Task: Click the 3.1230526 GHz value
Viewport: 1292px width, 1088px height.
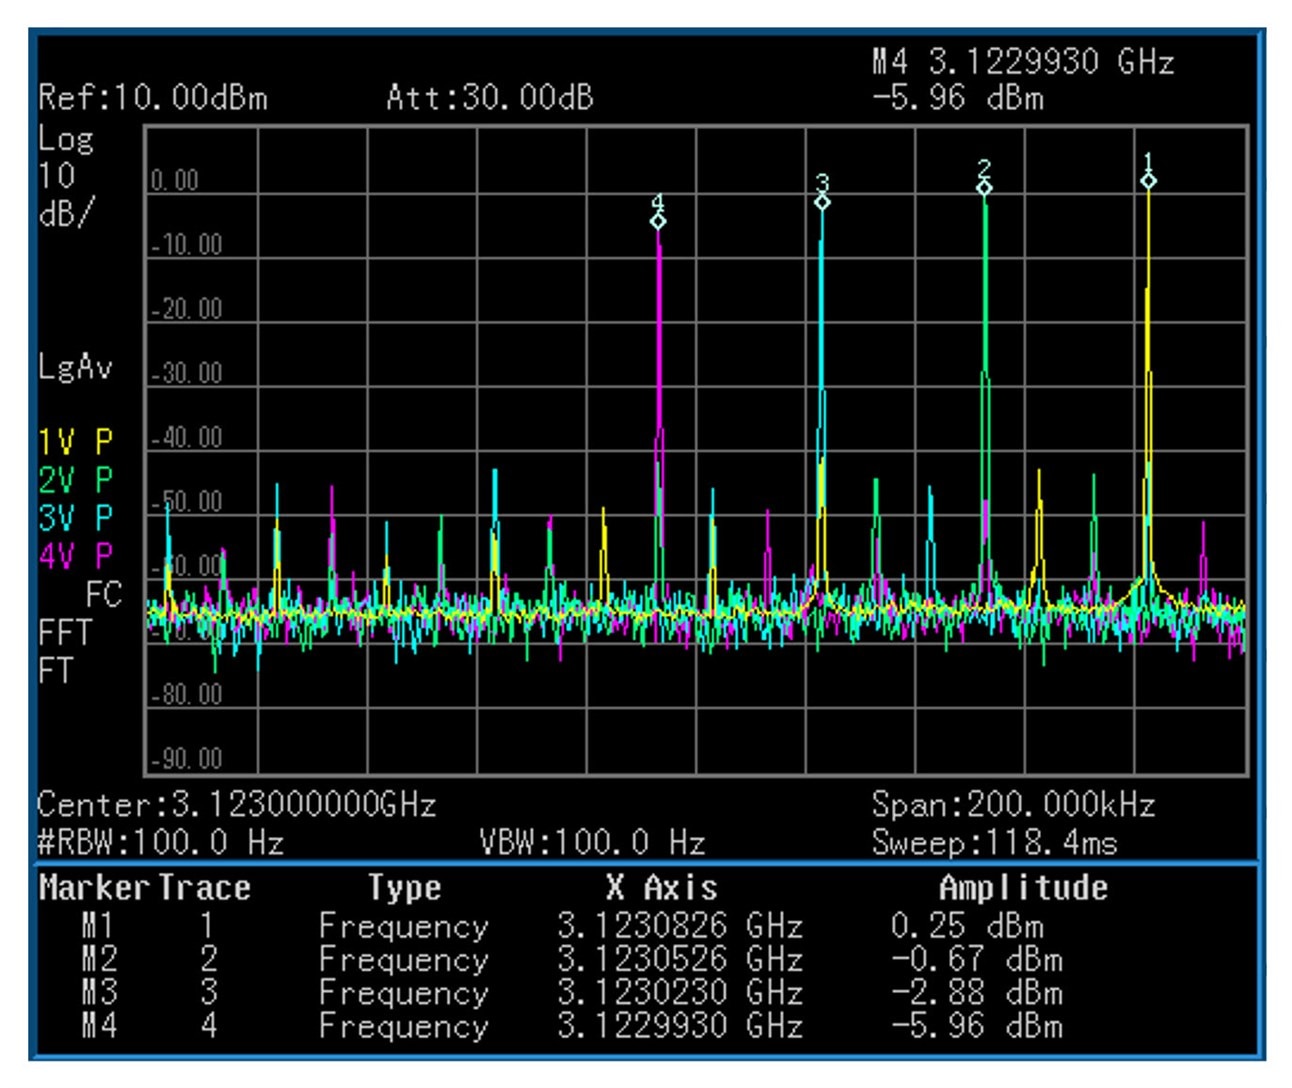Action: pyautogui.click(x=680, y=960)
